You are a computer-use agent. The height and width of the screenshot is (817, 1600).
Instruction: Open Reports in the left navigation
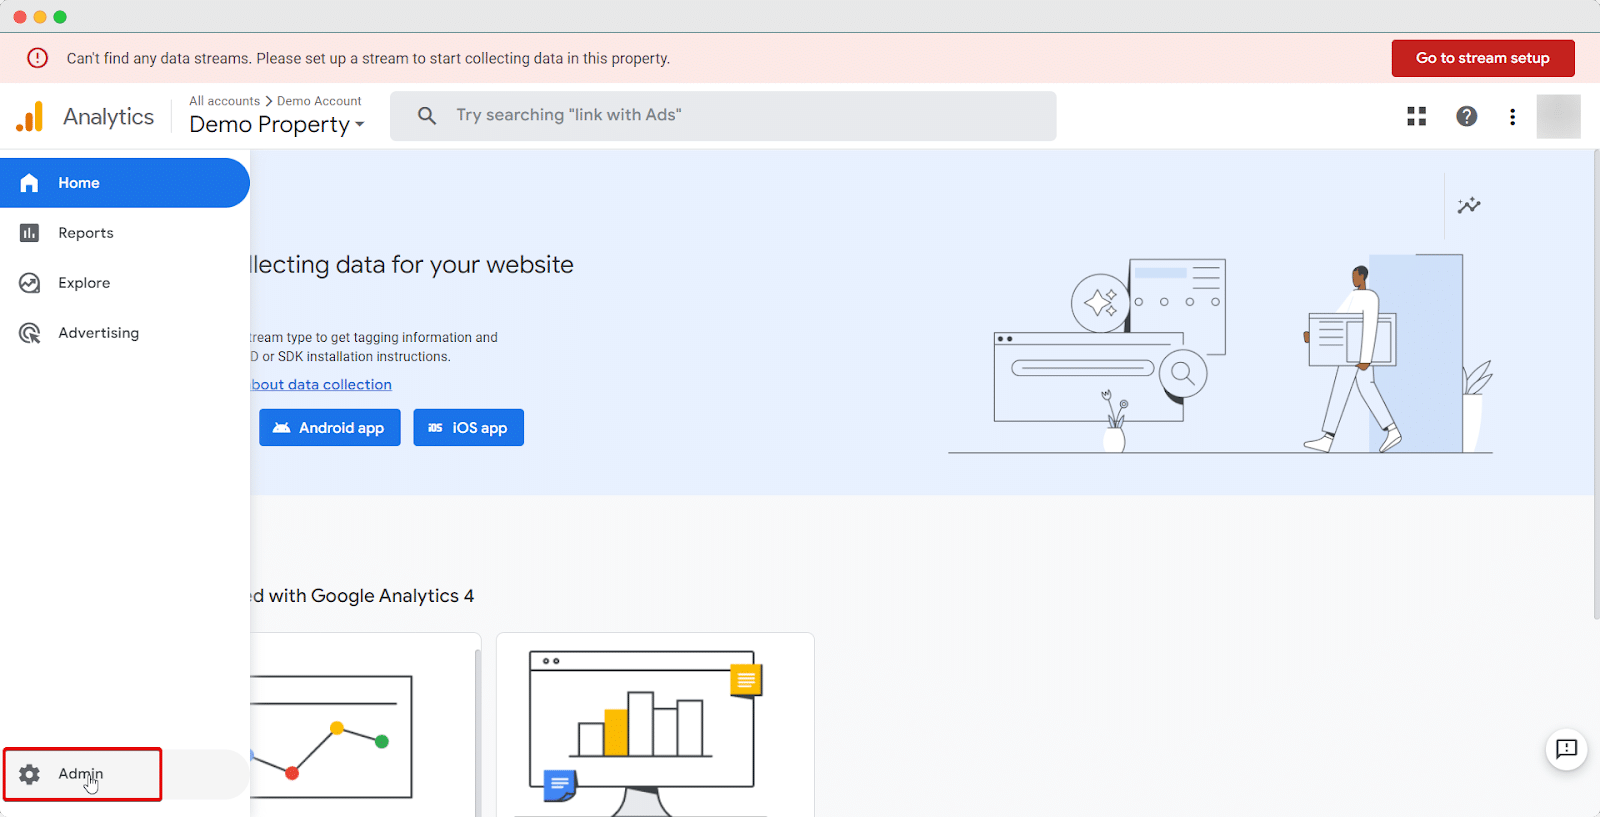(124, 233)
